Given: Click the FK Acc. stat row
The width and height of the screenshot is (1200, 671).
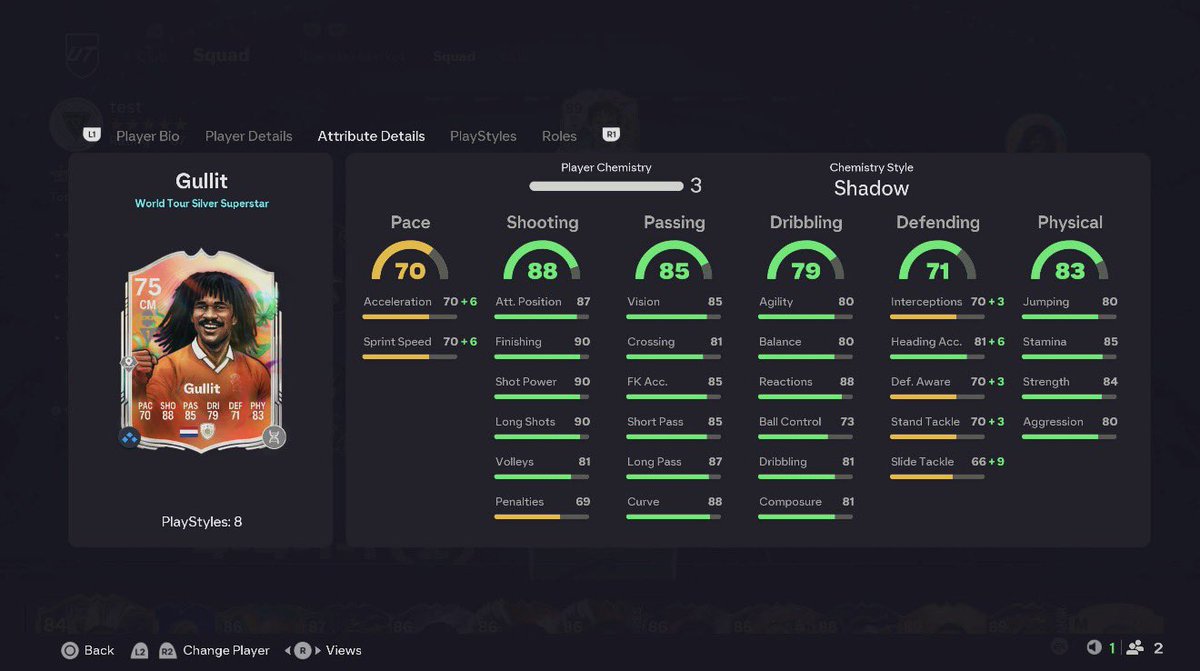Looking at the screenshot, I should click(674, 386).
